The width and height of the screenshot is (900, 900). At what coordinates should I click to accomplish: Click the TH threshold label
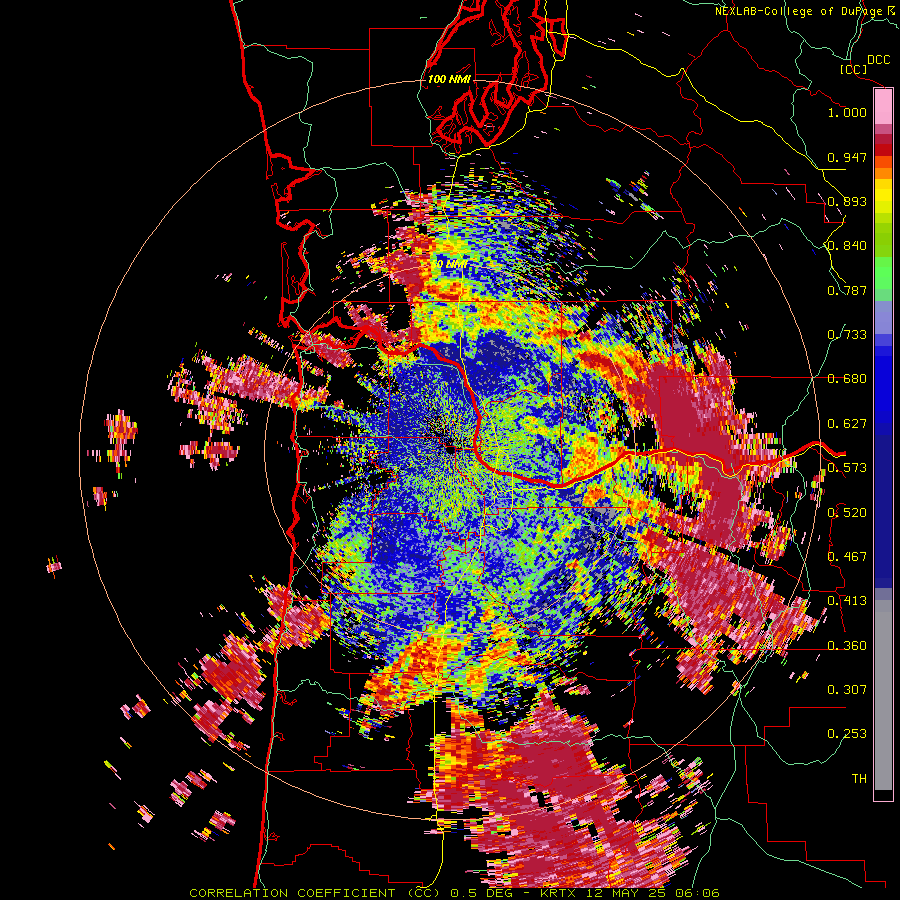pos(859,779)
